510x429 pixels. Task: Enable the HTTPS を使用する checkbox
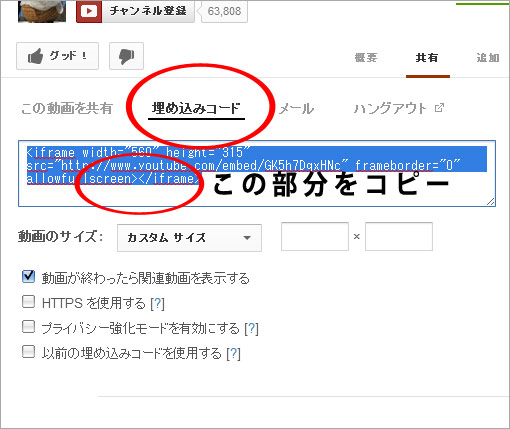click(x=28, y=301)
